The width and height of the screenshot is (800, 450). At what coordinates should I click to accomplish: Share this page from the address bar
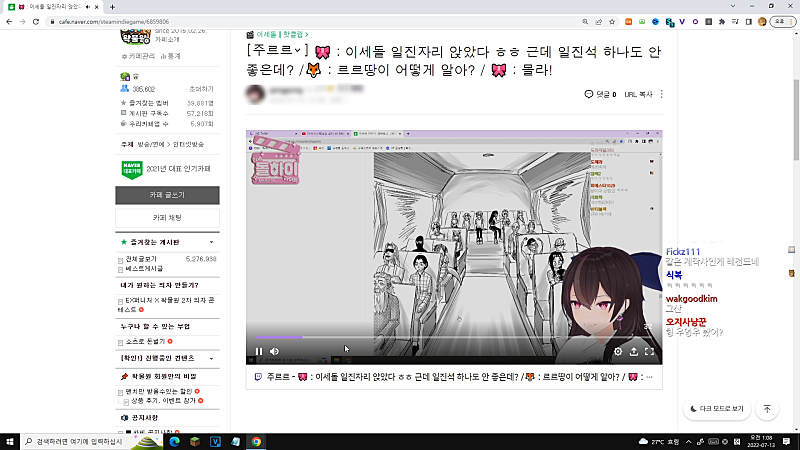(598, 21)
